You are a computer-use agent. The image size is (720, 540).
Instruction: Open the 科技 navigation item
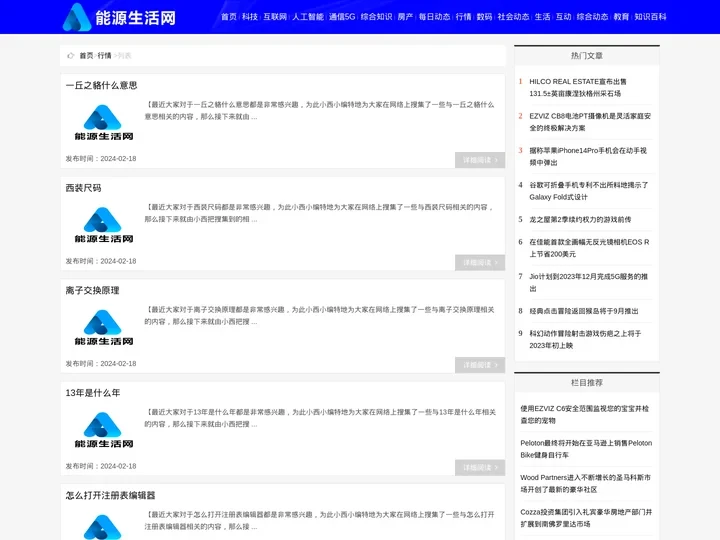click(250, 17)
